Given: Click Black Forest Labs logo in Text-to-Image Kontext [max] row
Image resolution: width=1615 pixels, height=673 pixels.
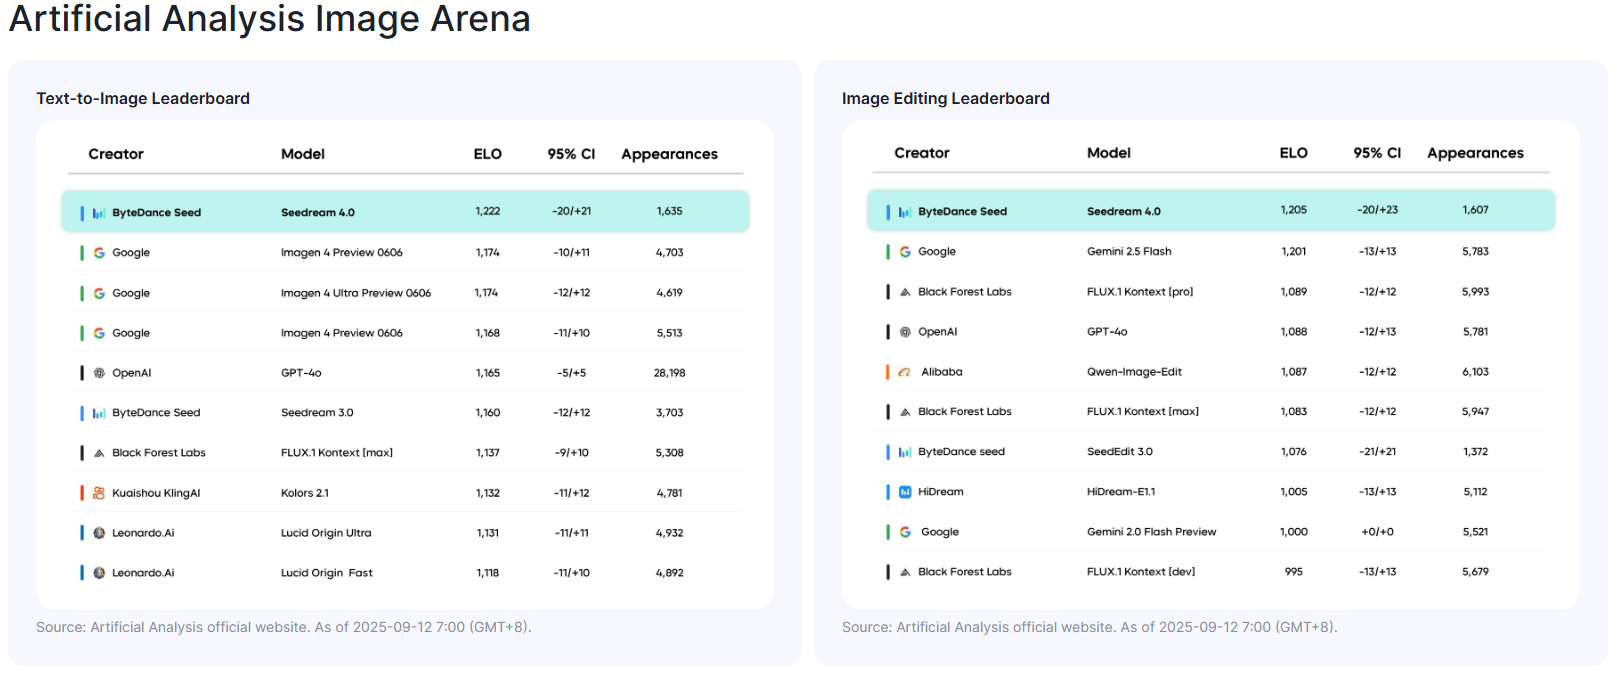Looking at the screenshot, I should click(99, 453).
